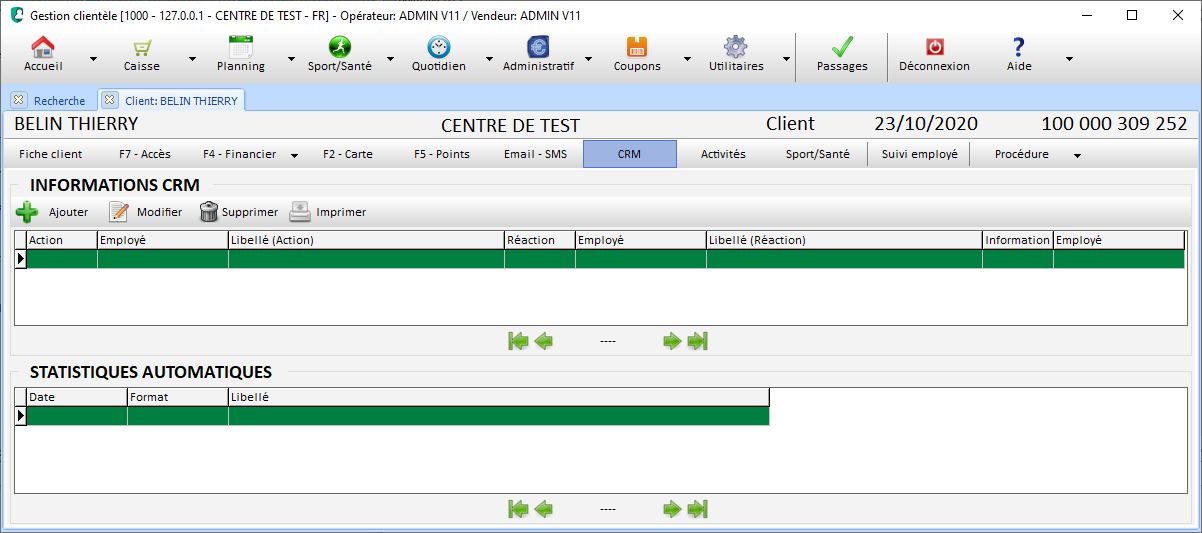The height and width of the screenshot is (533, 1202).
Task: Open the Caisse shopping cart icon
Action: click(x=142, y=47)
